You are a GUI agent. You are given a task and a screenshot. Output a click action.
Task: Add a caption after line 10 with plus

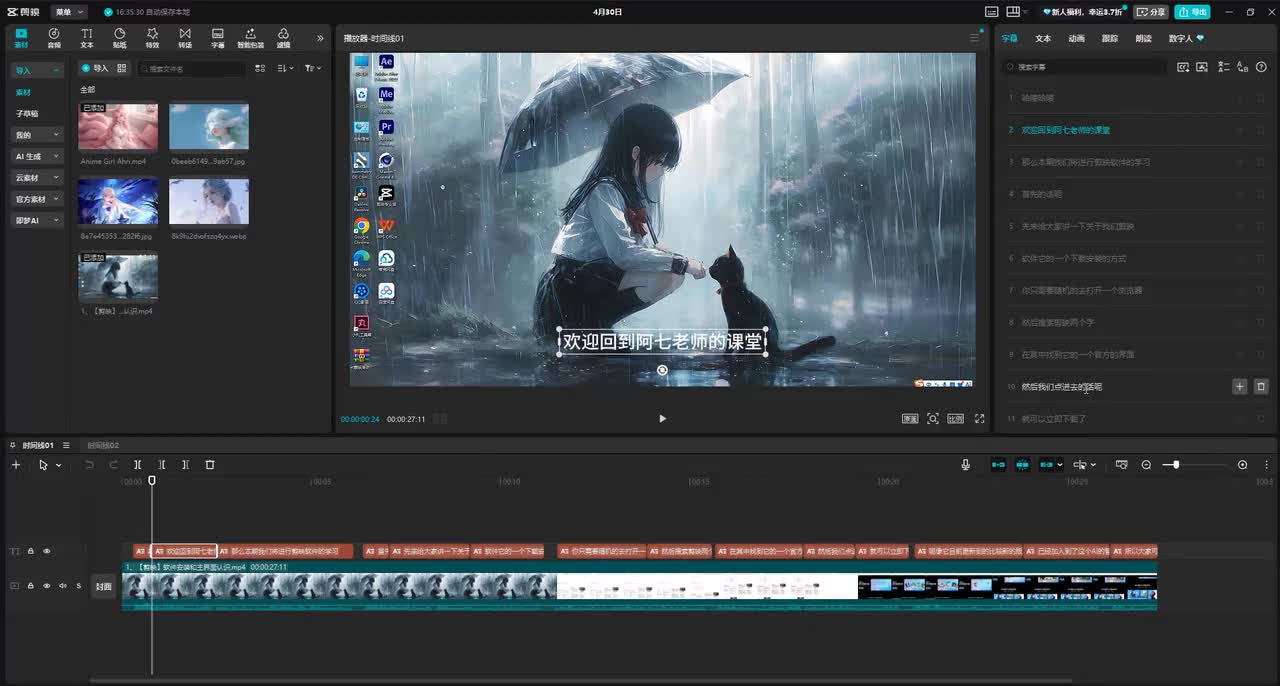(x=1240, y=386)
